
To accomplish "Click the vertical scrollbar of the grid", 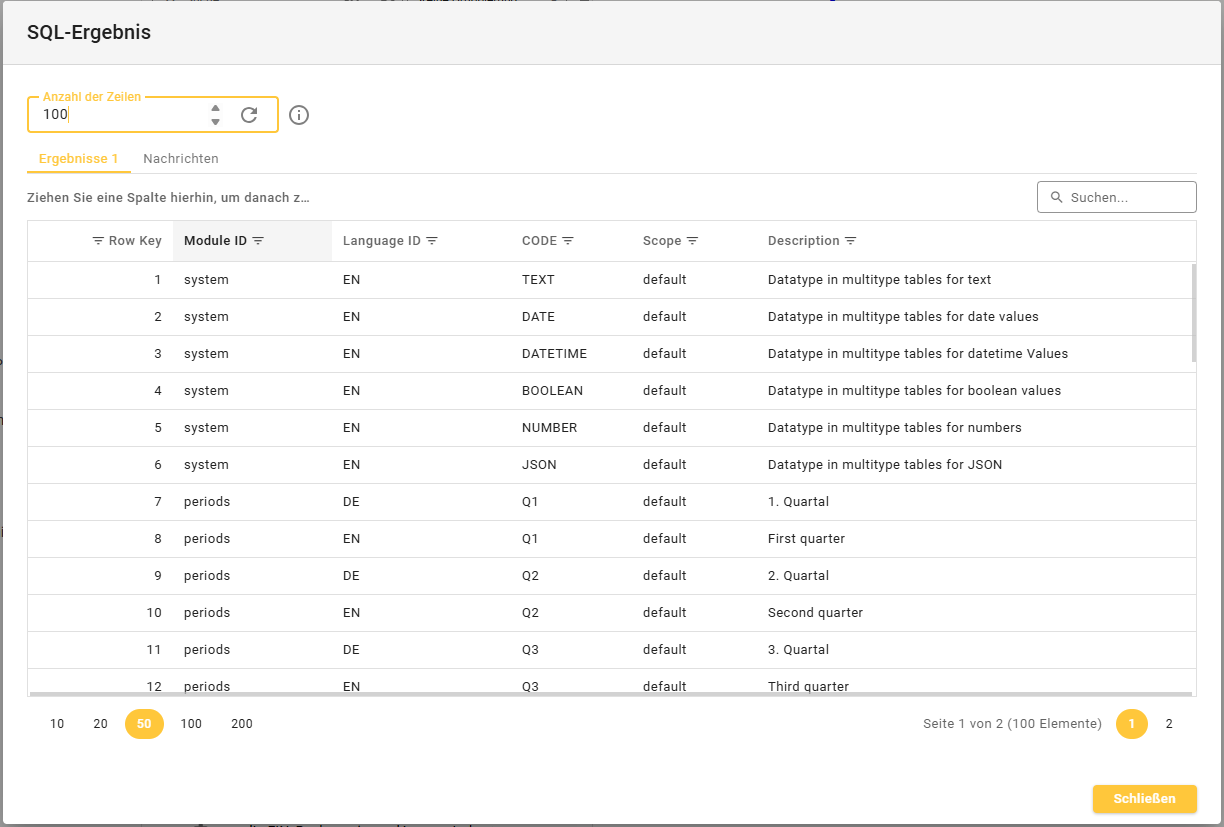I will point(1193,312).
